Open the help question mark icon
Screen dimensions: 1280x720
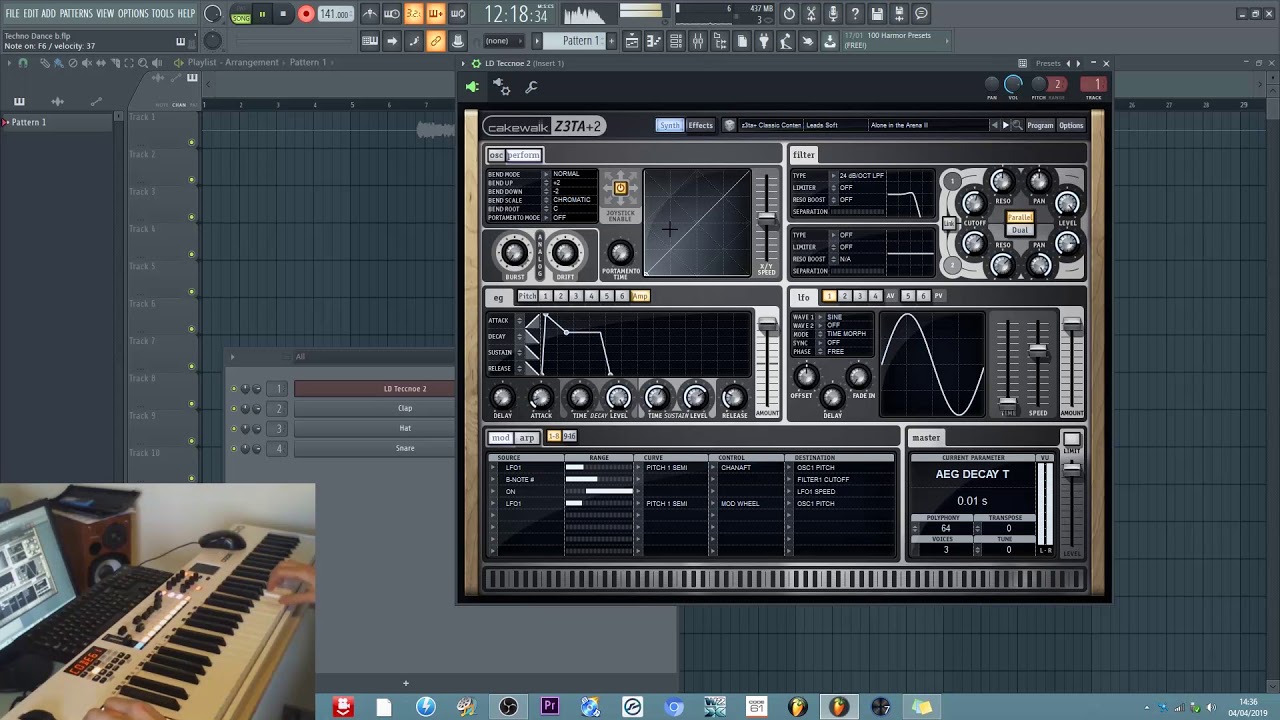854,13
